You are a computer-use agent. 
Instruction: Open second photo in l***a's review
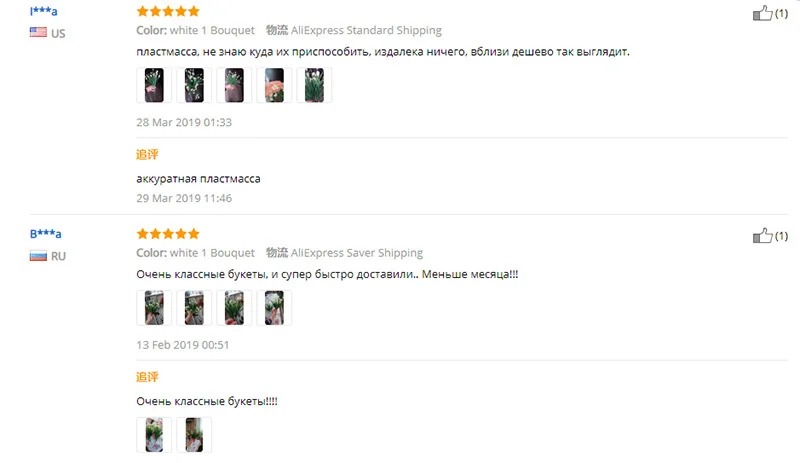pos(194,85)
